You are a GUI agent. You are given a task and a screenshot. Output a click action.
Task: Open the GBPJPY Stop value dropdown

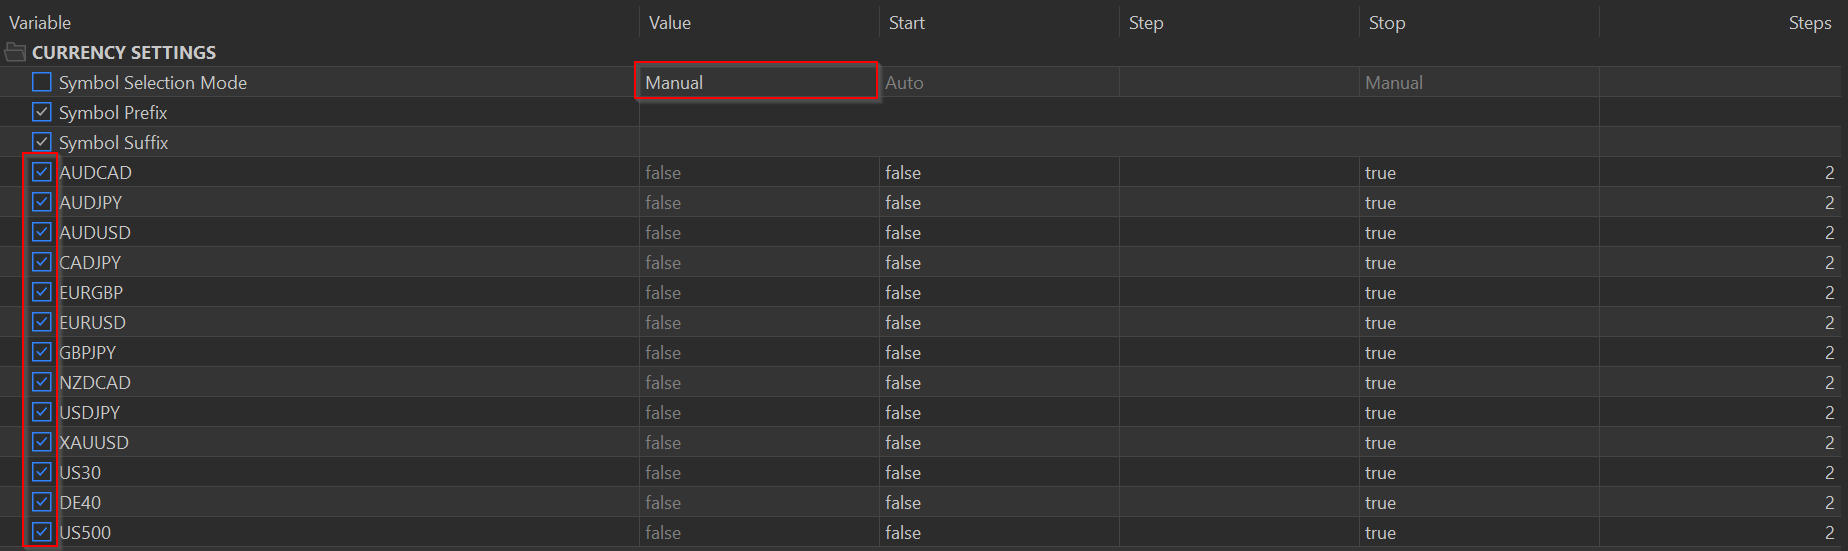[1478, 352]
